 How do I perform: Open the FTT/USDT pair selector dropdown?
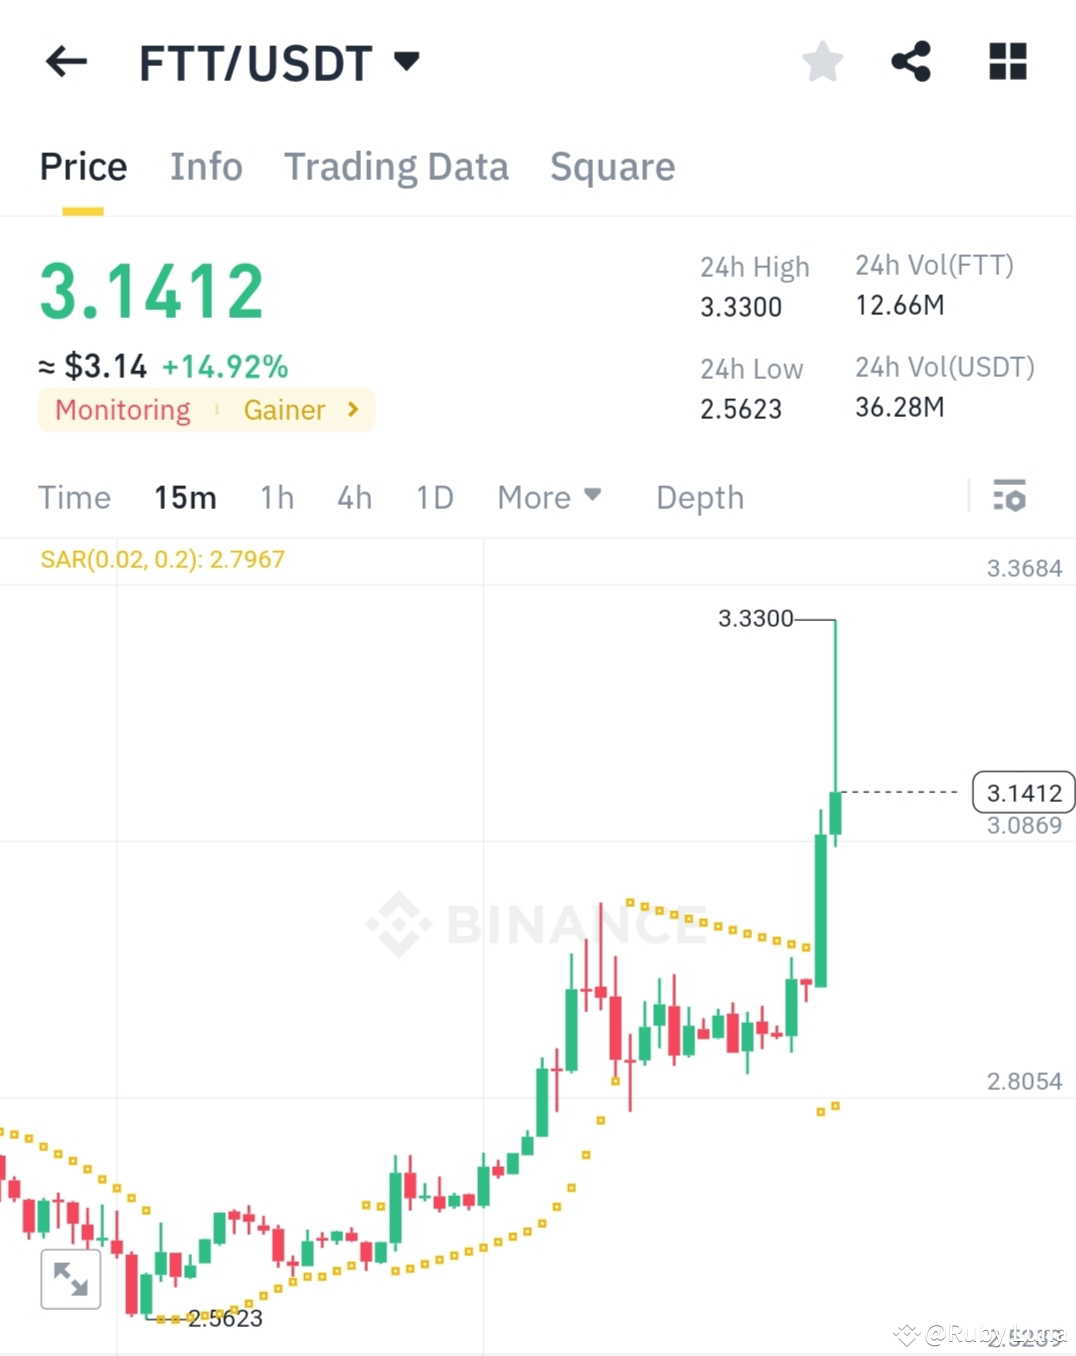click(406, 61)
